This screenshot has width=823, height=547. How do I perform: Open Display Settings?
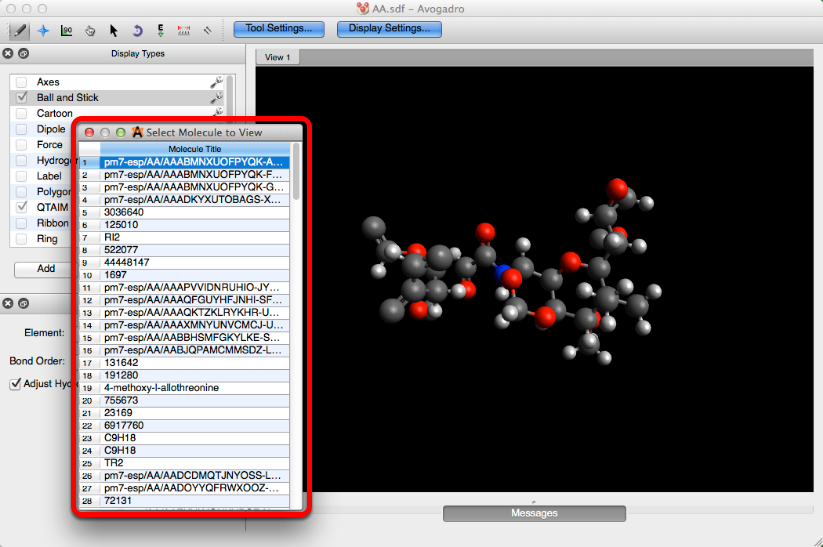pos(389,28)
